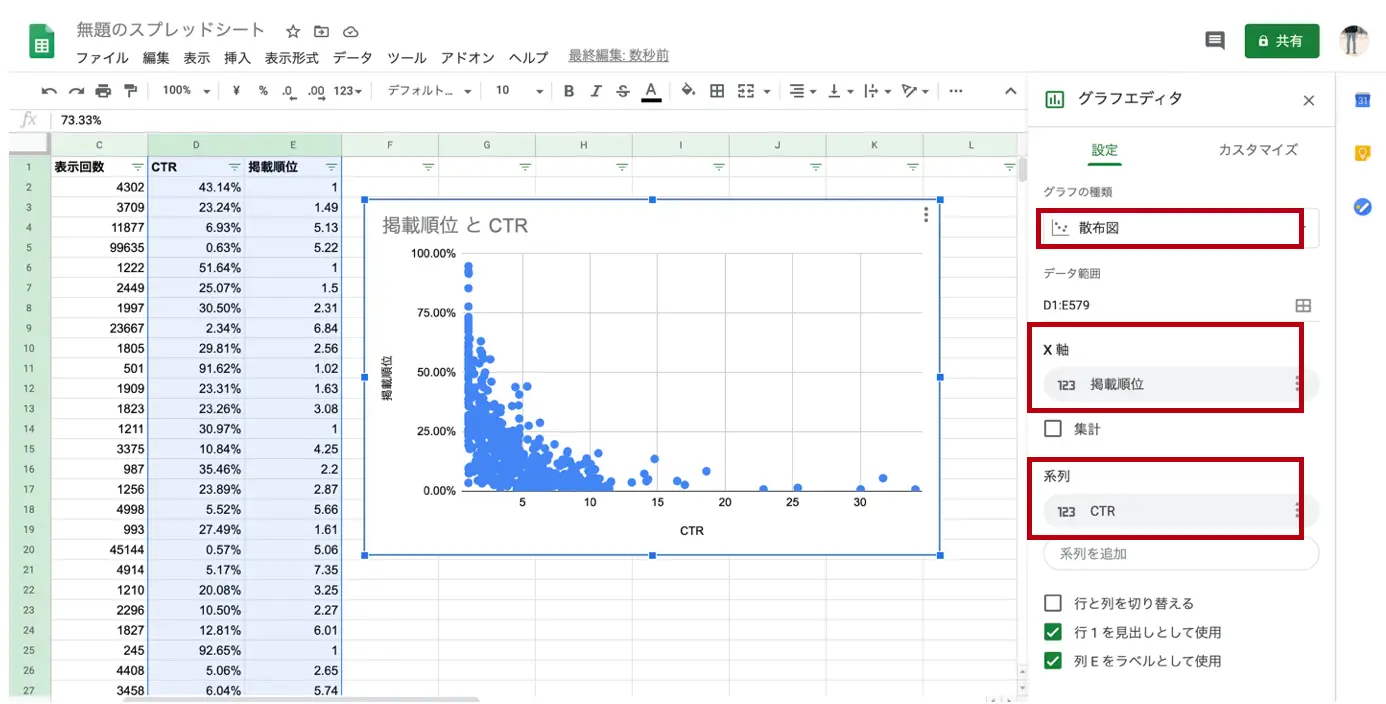
Task: Toggle italic formatting
Action: (x=596, y=91)
